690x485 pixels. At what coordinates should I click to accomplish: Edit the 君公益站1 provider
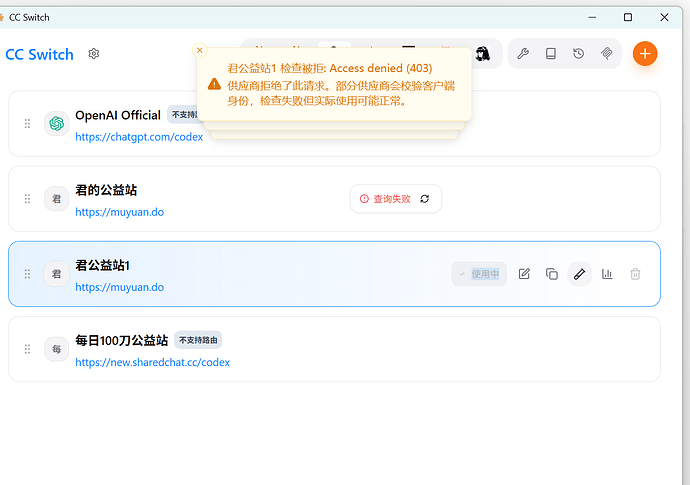[524, 274]
